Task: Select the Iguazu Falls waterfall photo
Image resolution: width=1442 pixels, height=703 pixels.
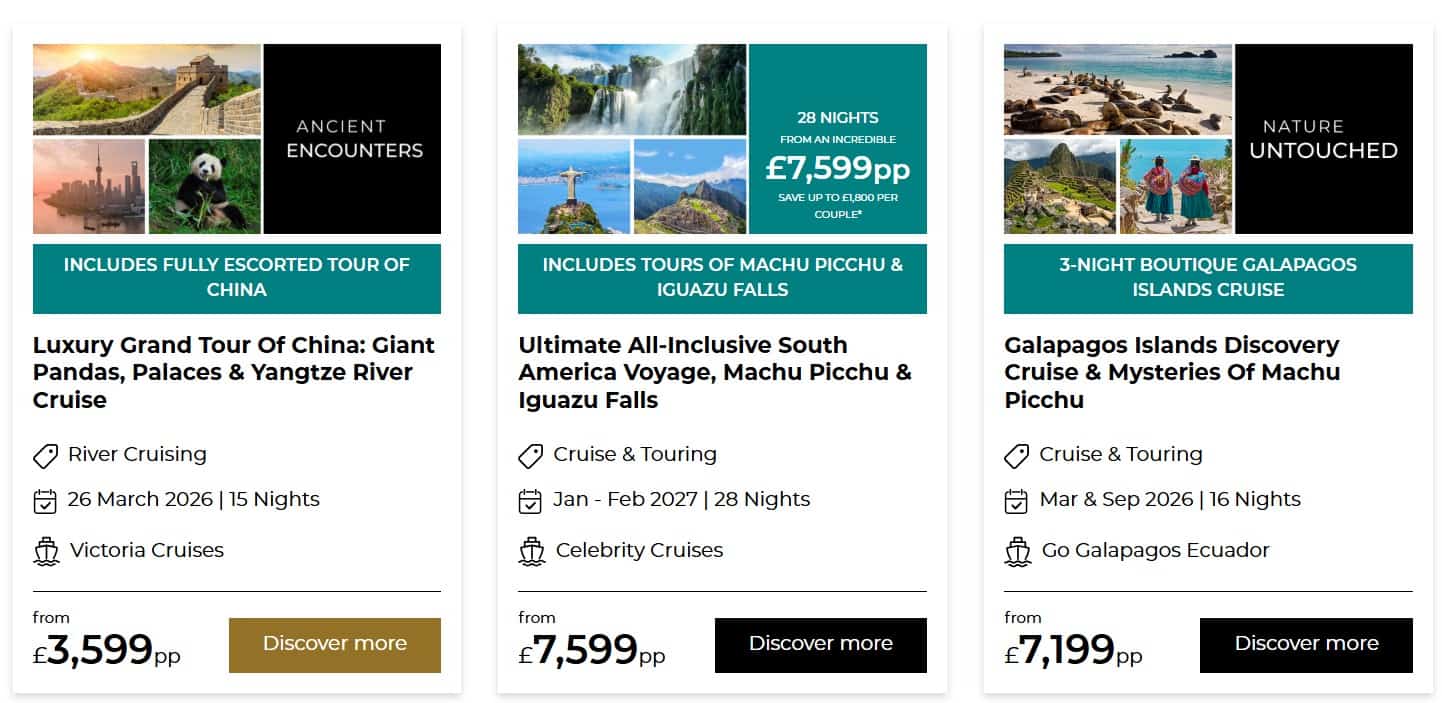Action: (x=632, y=89)
